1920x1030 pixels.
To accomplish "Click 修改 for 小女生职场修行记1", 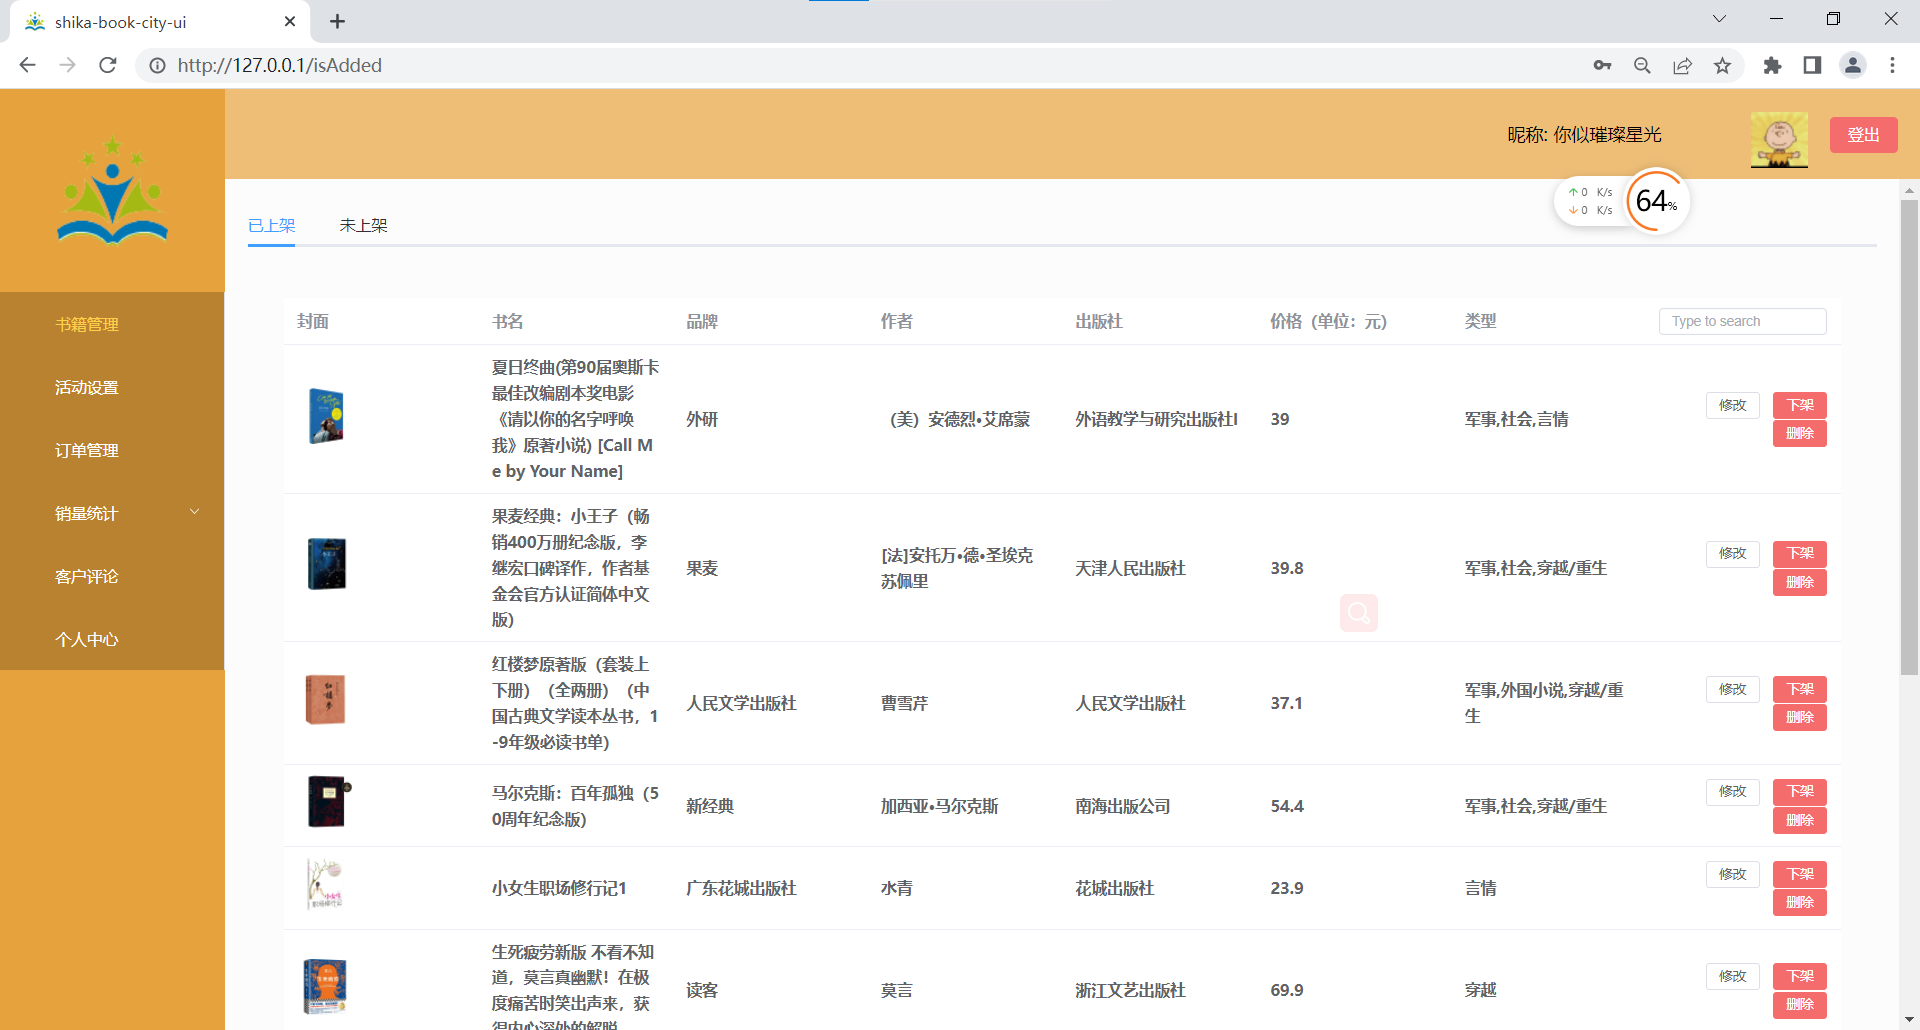I will pos(1732,873).
